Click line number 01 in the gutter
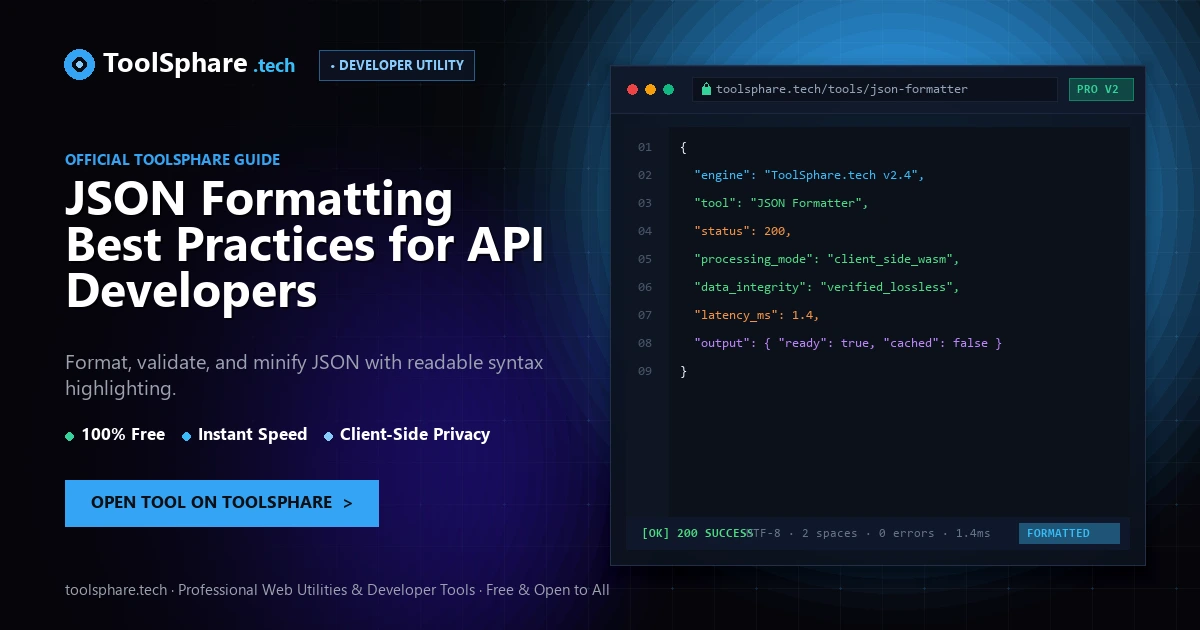Screen dimensions: 1200x630 (x=645, y=147)
